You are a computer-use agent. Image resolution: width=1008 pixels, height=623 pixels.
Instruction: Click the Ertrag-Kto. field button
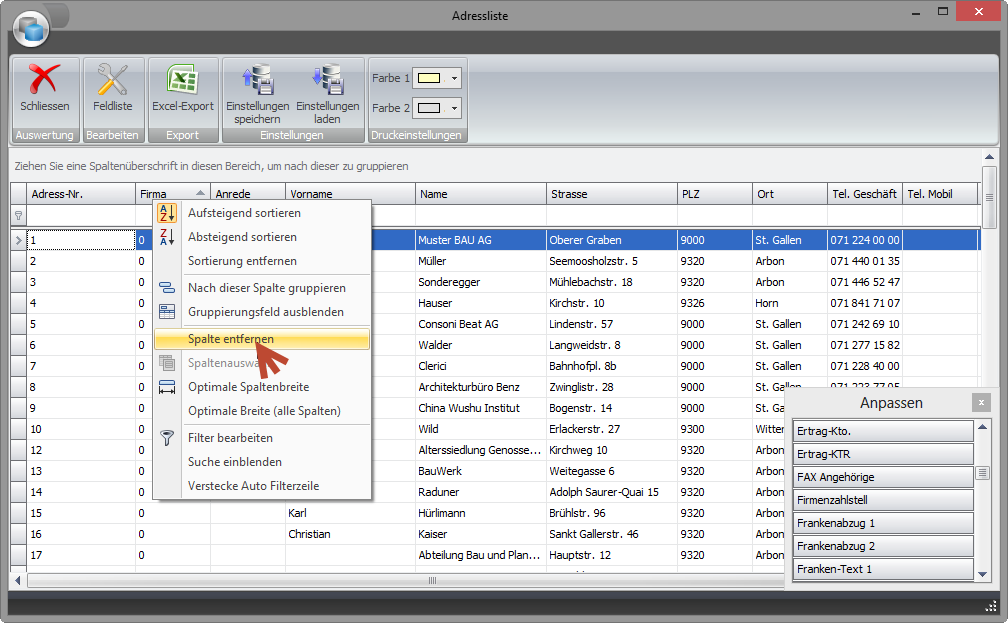pos(883,431)
